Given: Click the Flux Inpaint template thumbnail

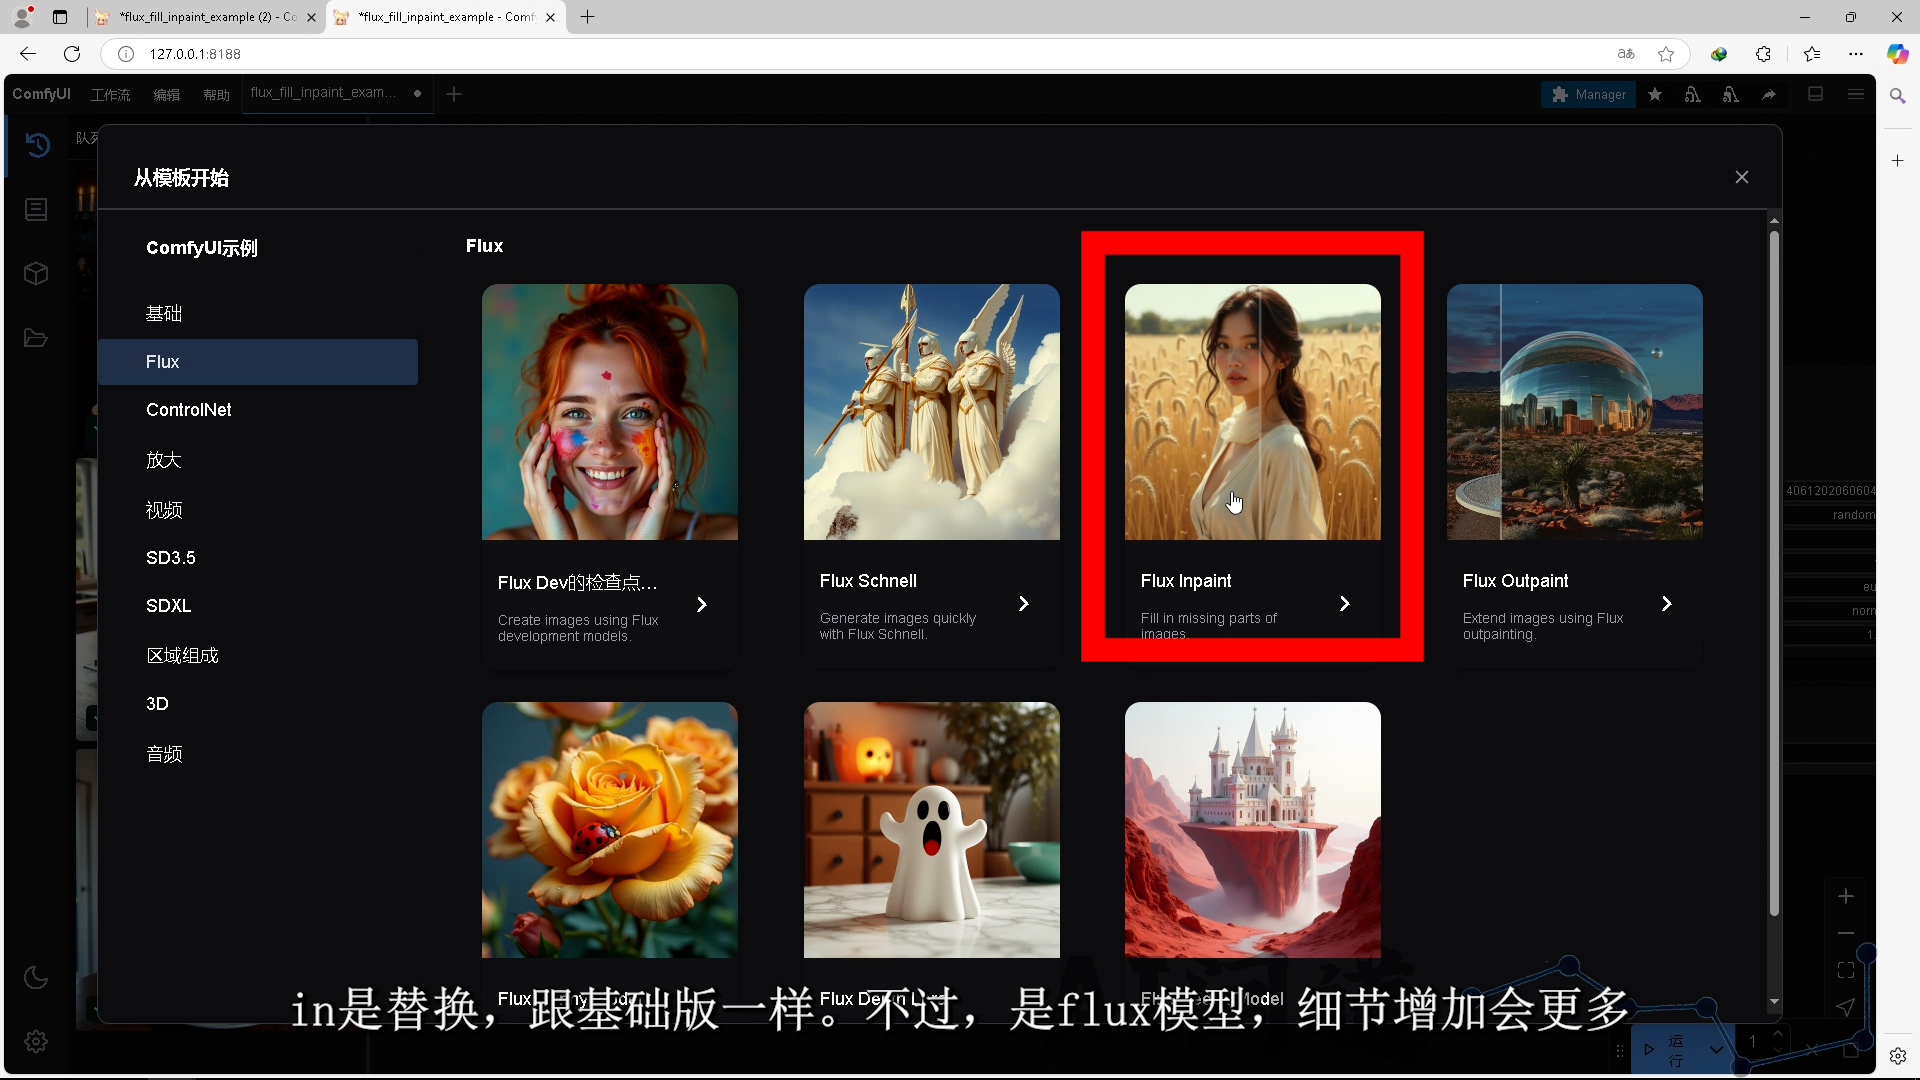Looking at the screenshot, I should coord(1252,412).
